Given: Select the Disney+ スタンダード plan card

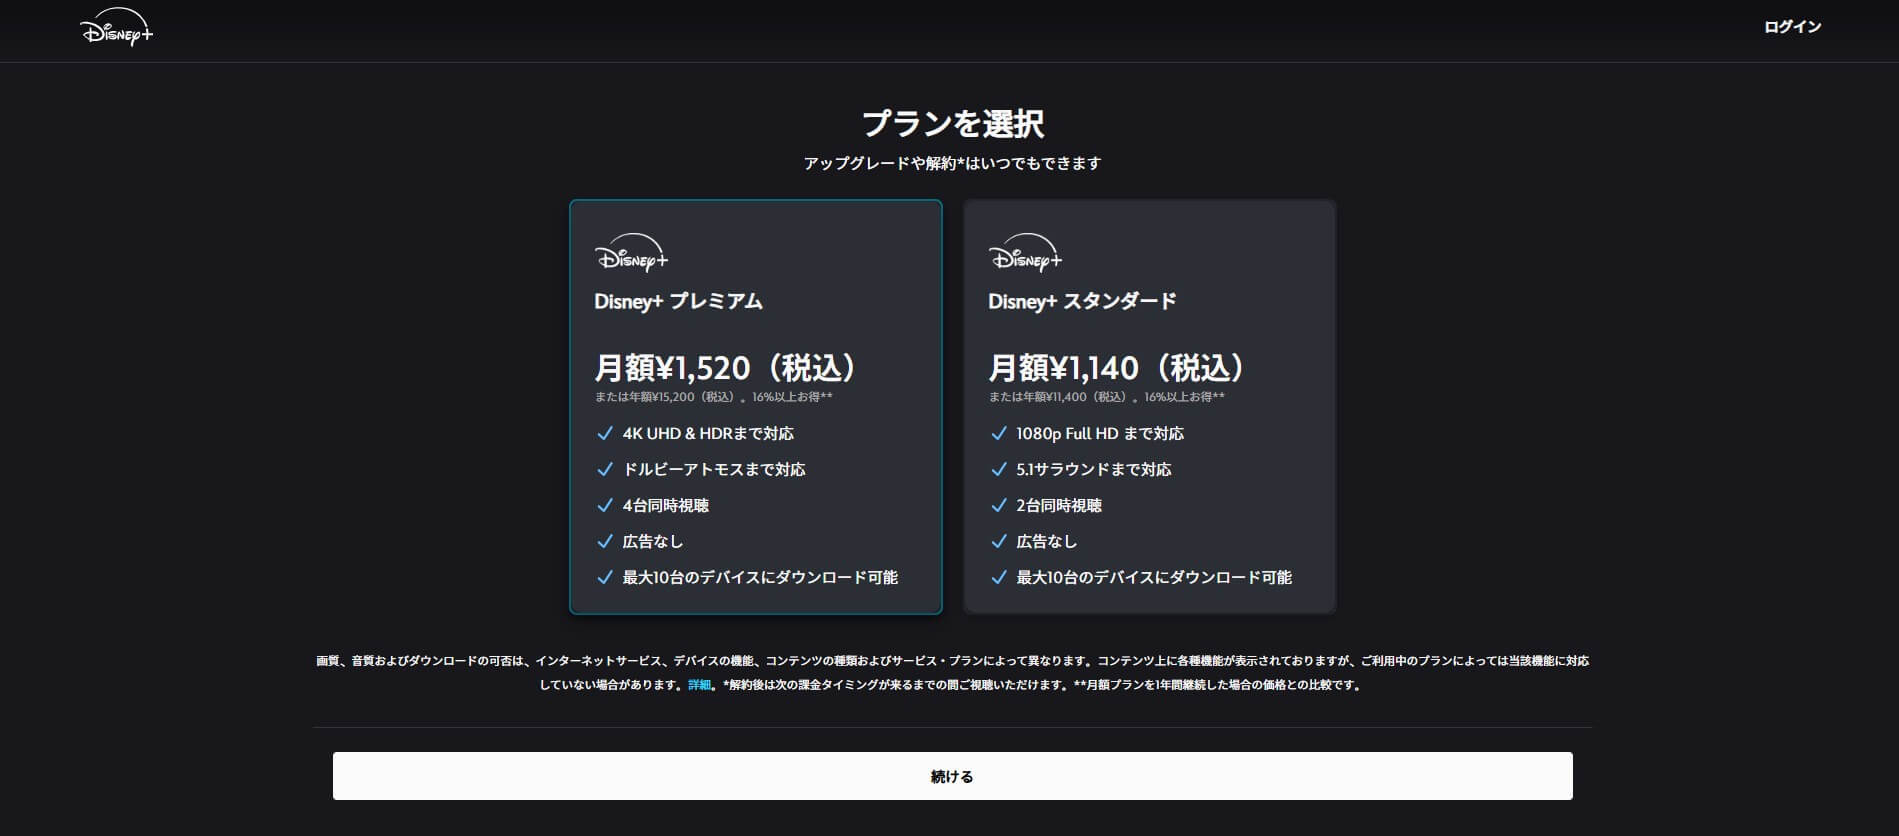Looking at the screenshot, I should pos(1150,406).
